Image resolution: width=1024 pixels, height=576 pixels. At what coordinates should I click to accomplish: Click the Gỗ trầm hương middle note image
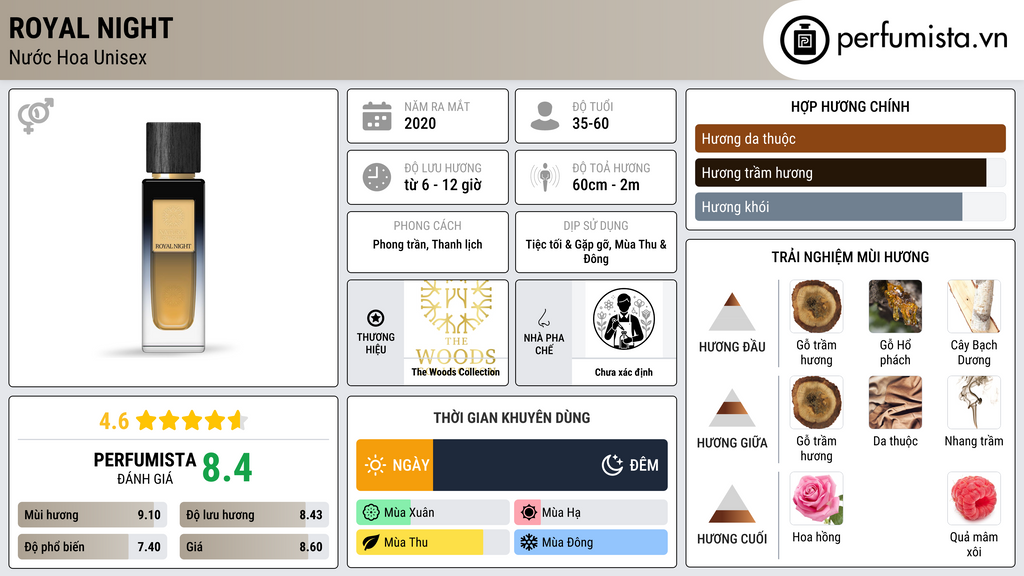816,402
